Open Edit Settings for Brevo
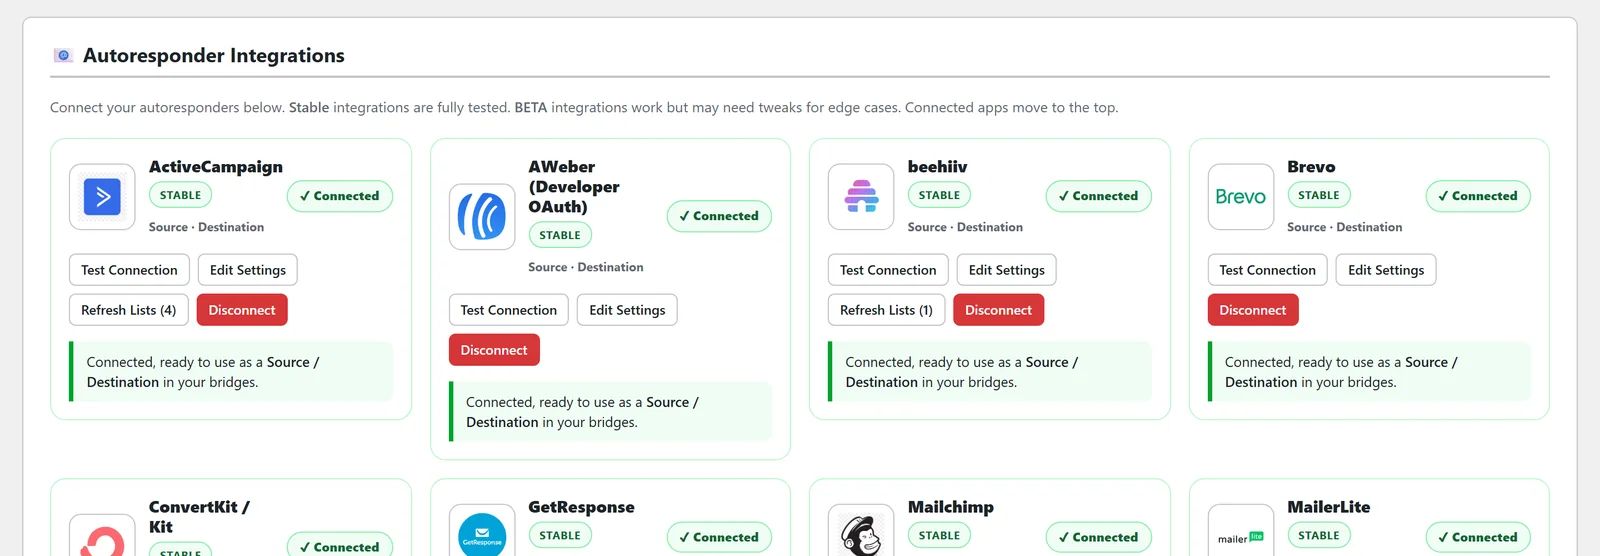Image resolution: width=1600 pixels, height=556 pixels. [1386, 270]
